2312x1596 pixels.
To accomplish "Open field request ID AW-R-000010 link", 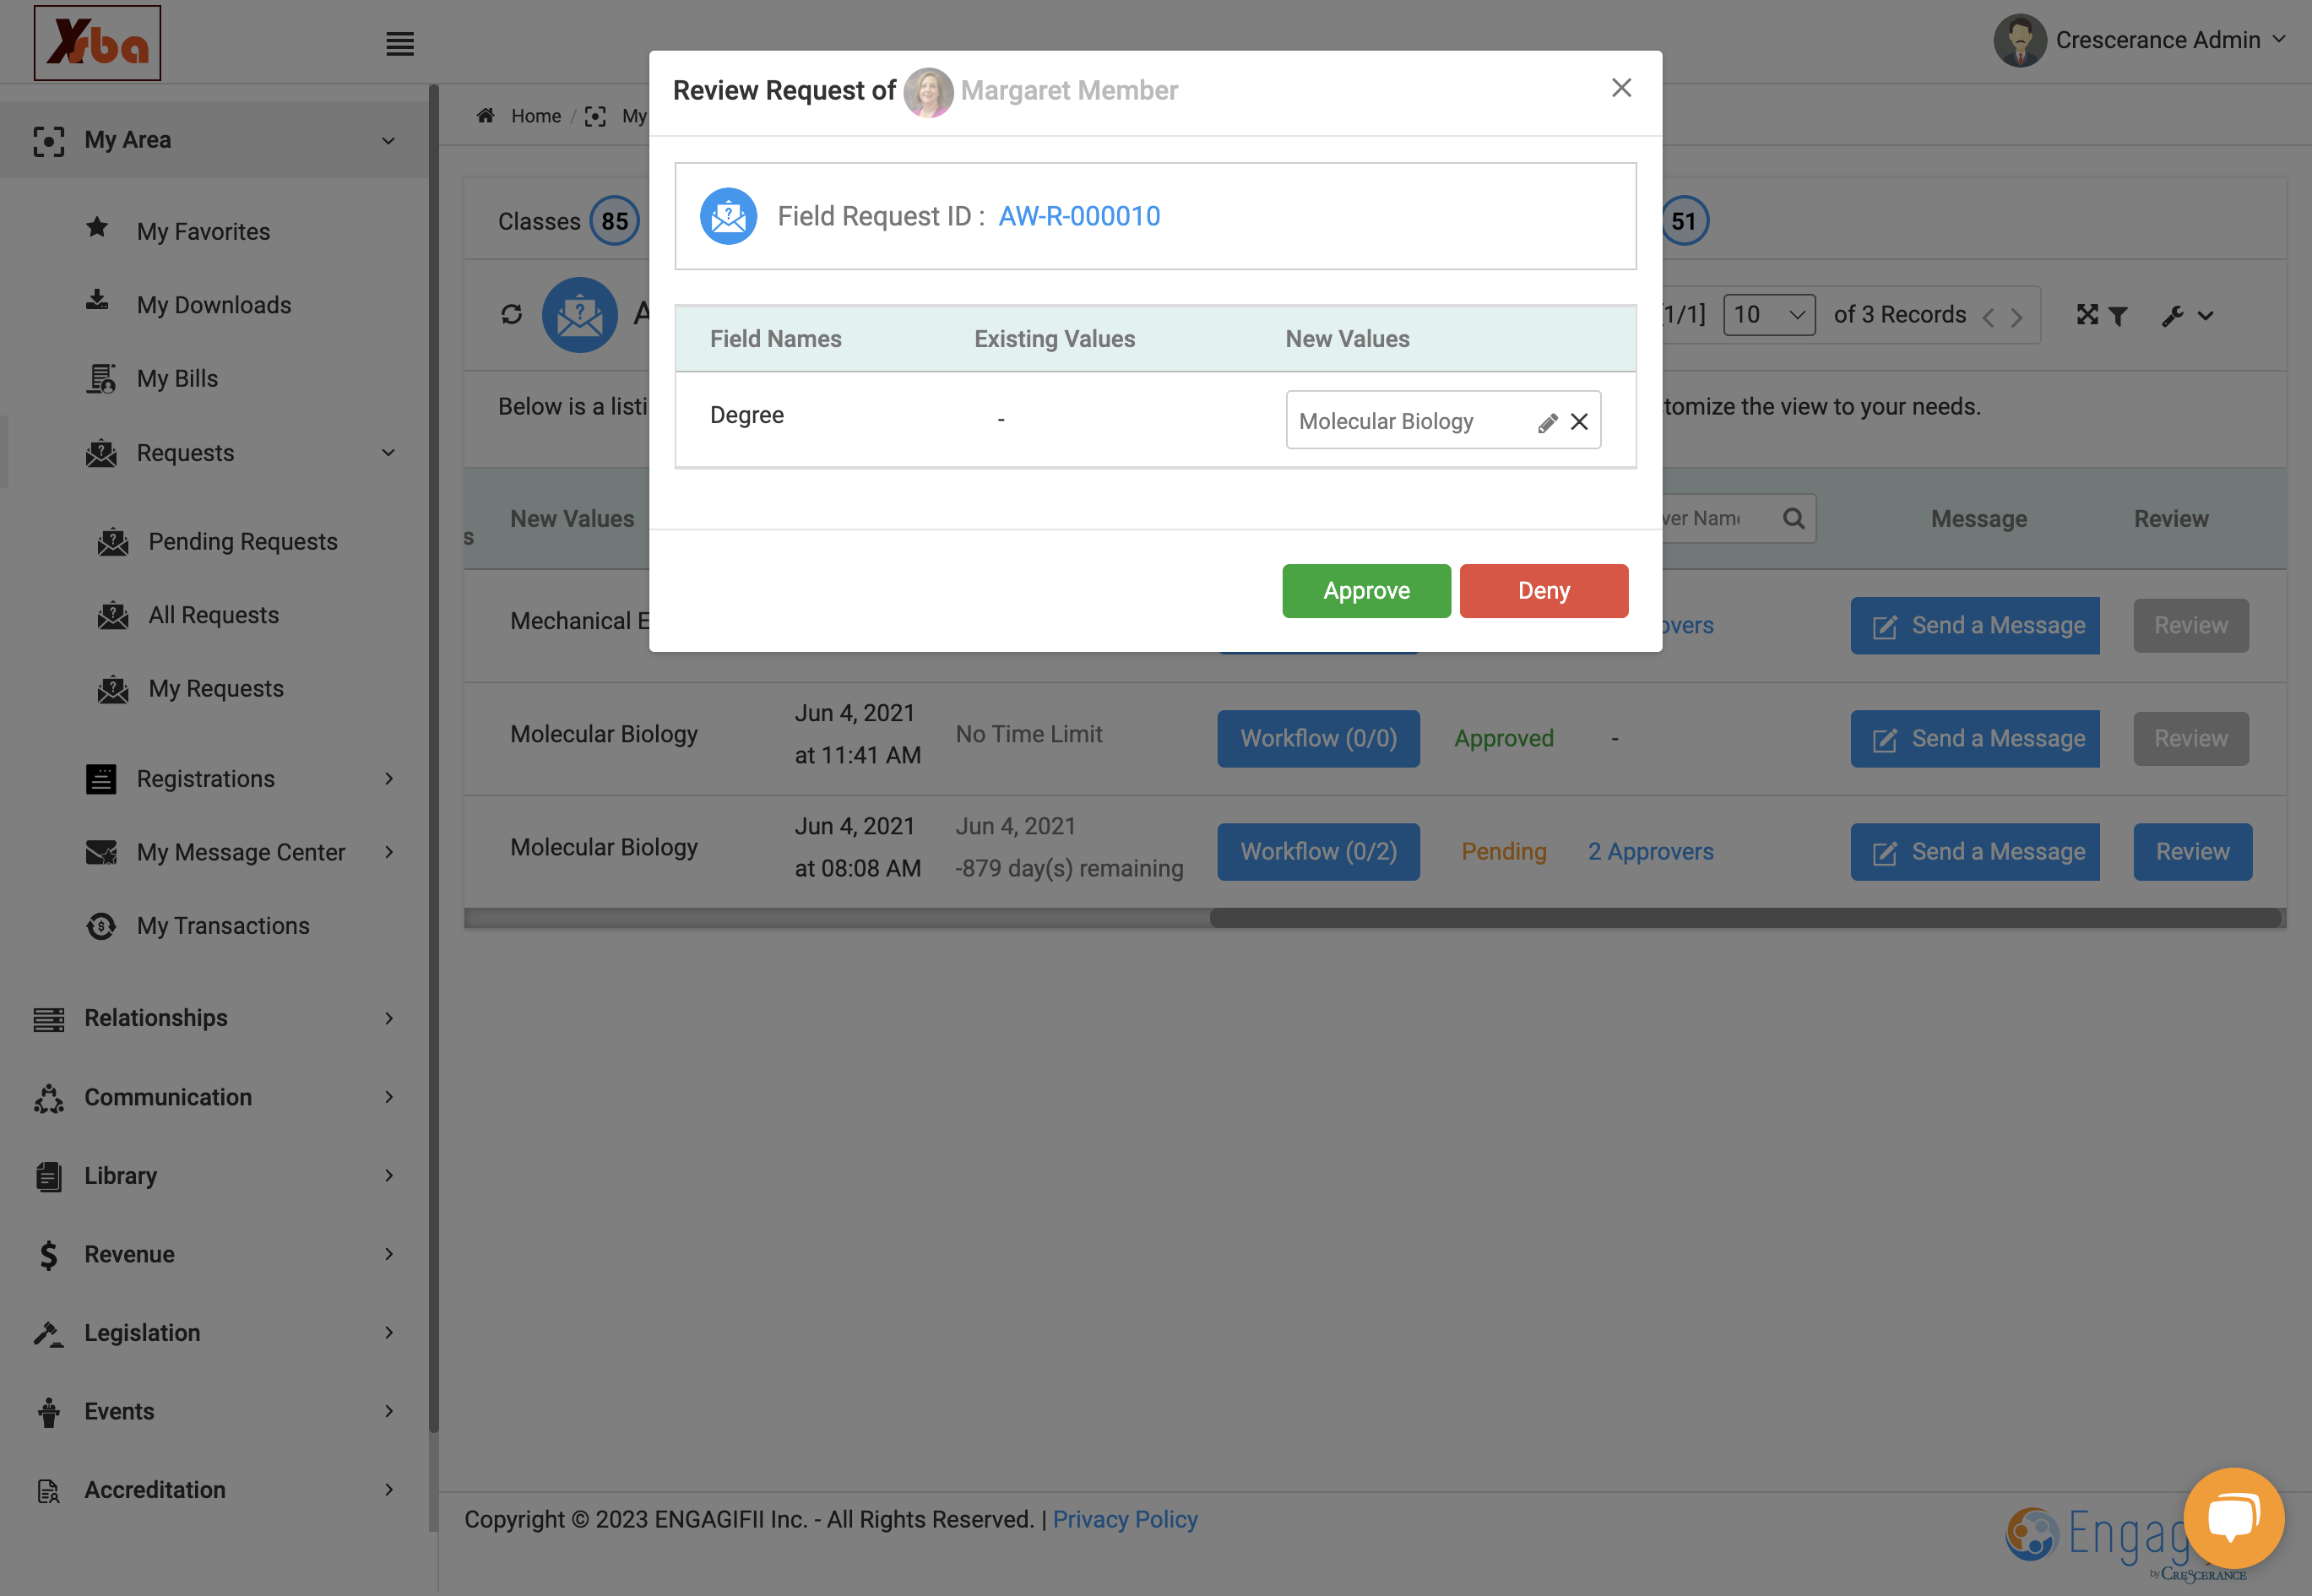I will point(1079,216).
